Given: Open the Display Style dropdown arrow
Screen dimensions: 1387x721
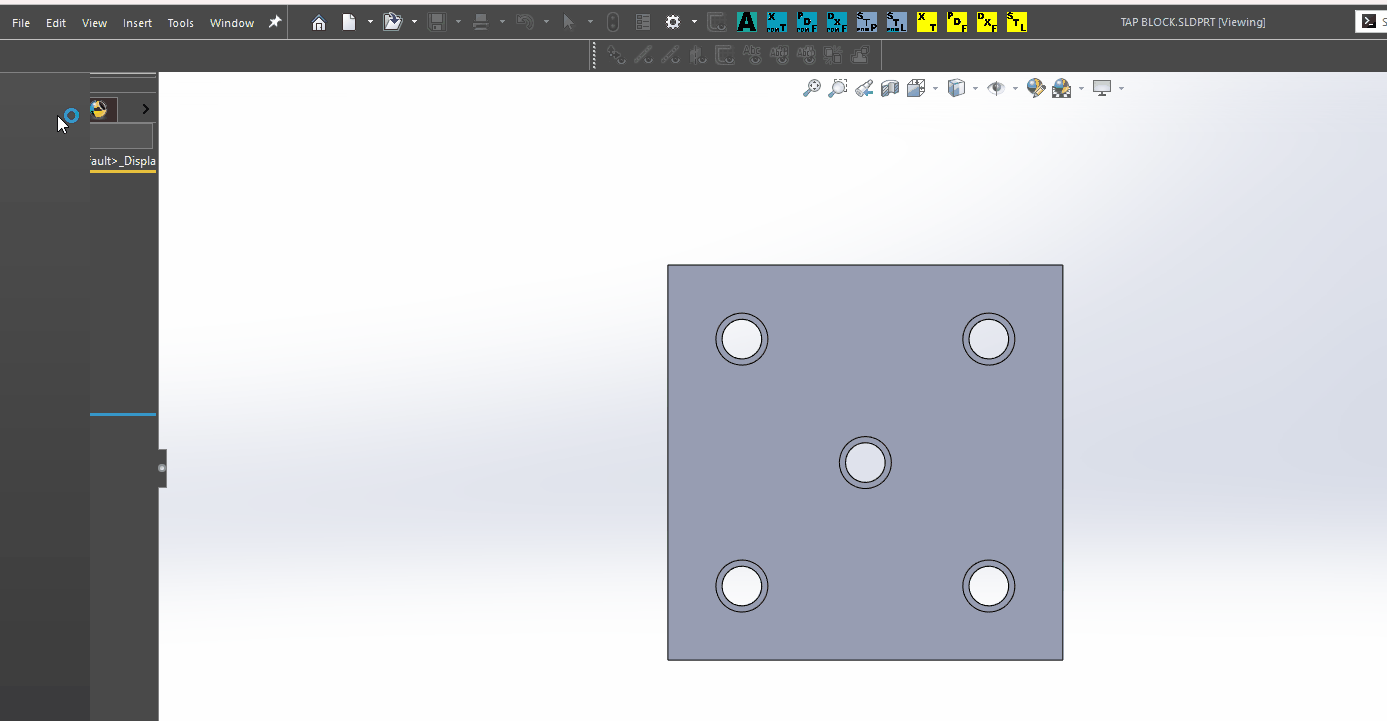Looking at the screenshot, I should [x=975, y=89].
